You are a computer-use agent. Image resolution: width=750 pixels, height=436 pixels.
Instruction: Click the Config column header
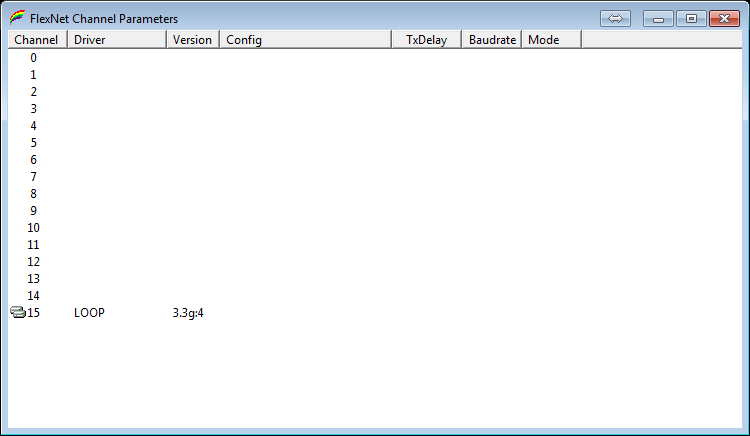click(x=306, y=40)
